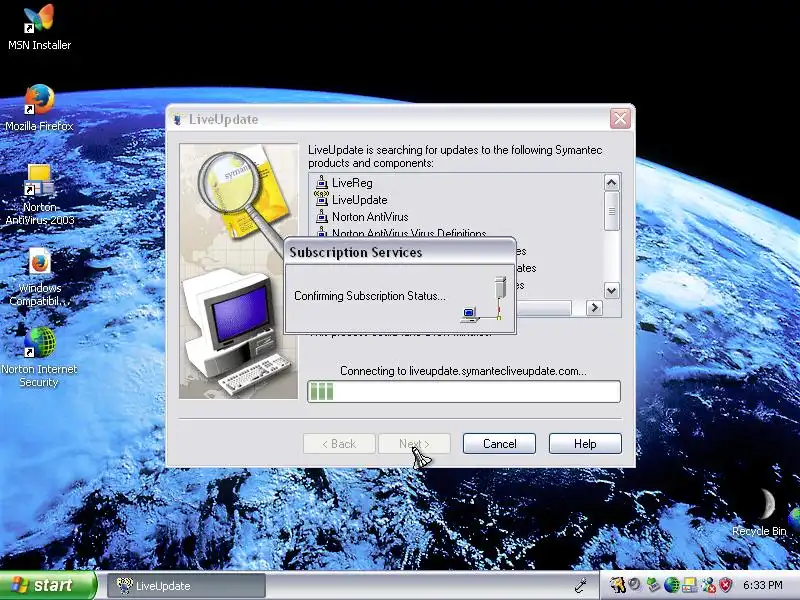Click the Norton AntiVirus component icon
The image size is (800, 600).
tap(321, 216)
